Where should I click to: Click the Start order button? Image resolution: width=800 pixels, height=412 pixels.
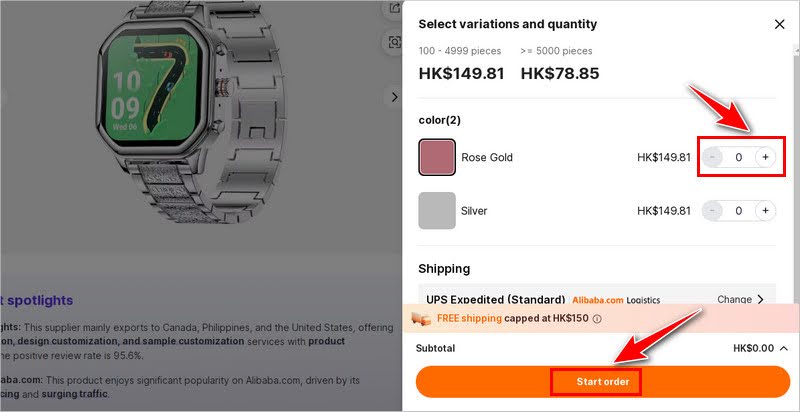click(x=602, y=382)
